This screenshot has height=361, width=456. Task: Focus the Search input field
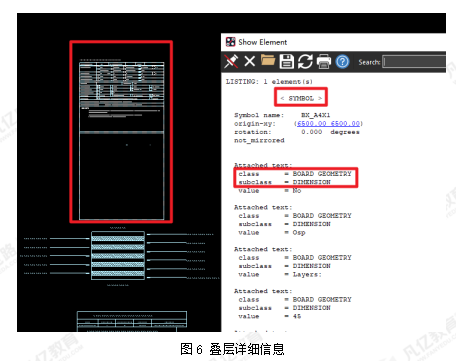pyautogui.click(x=414, y=62)
